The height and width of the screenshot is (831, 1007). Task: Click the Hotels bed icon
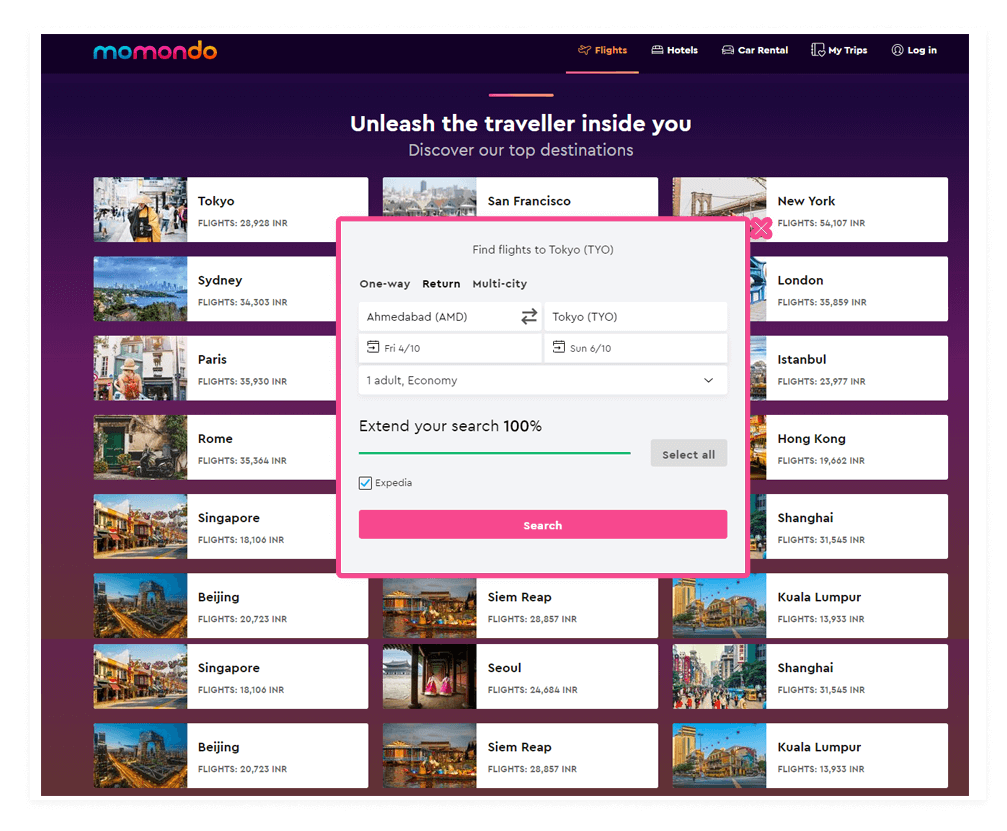[657, 50]
